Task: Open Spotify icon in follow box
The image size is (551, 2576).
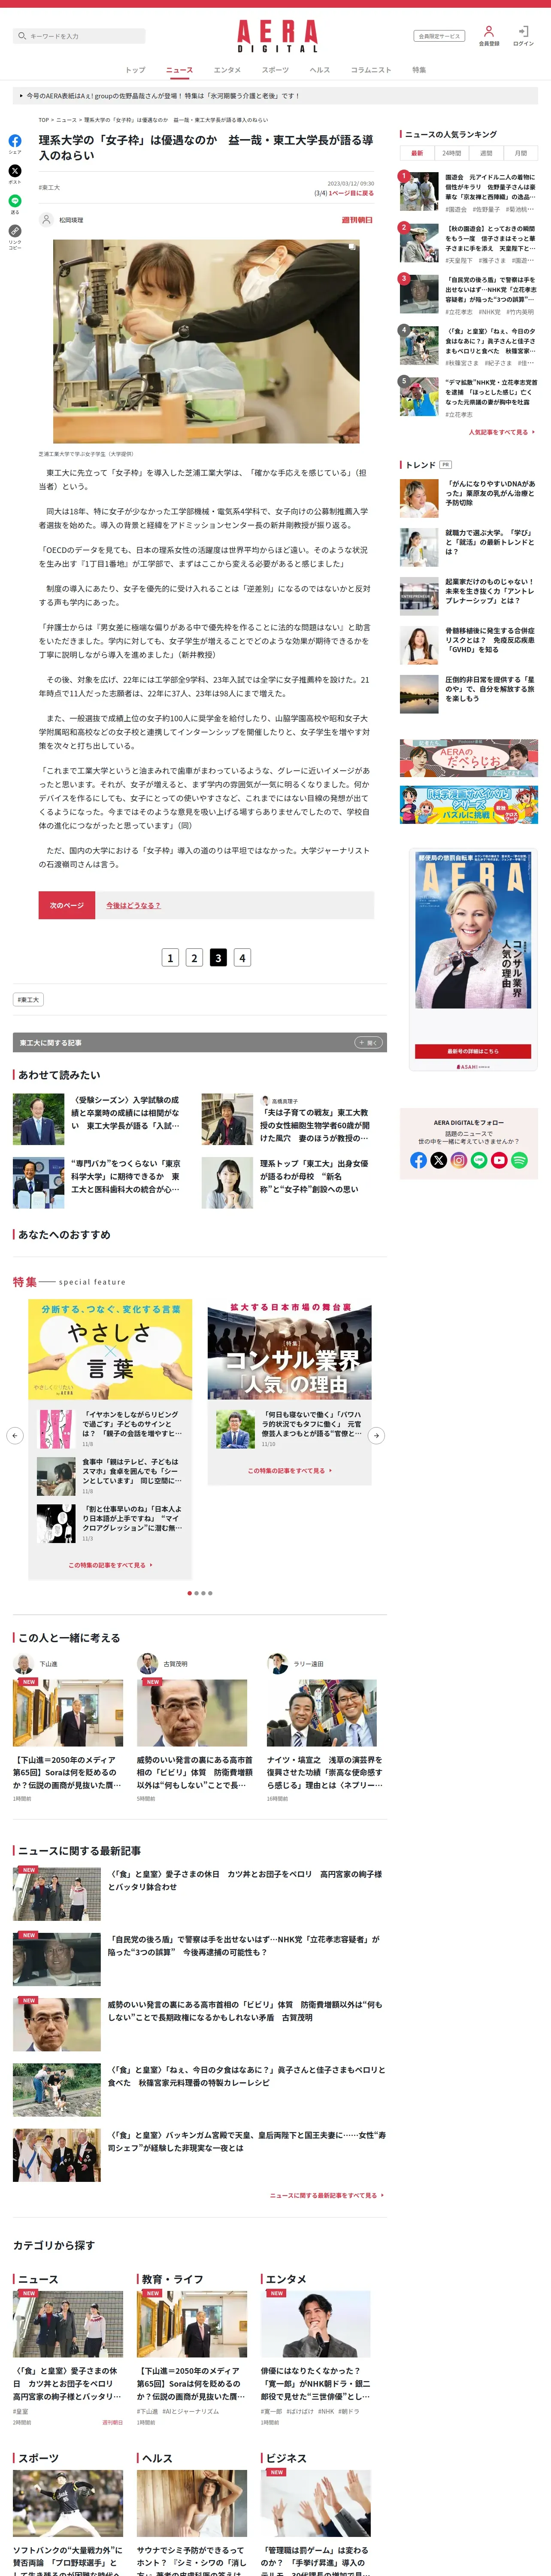Action: click(519, 1160)
